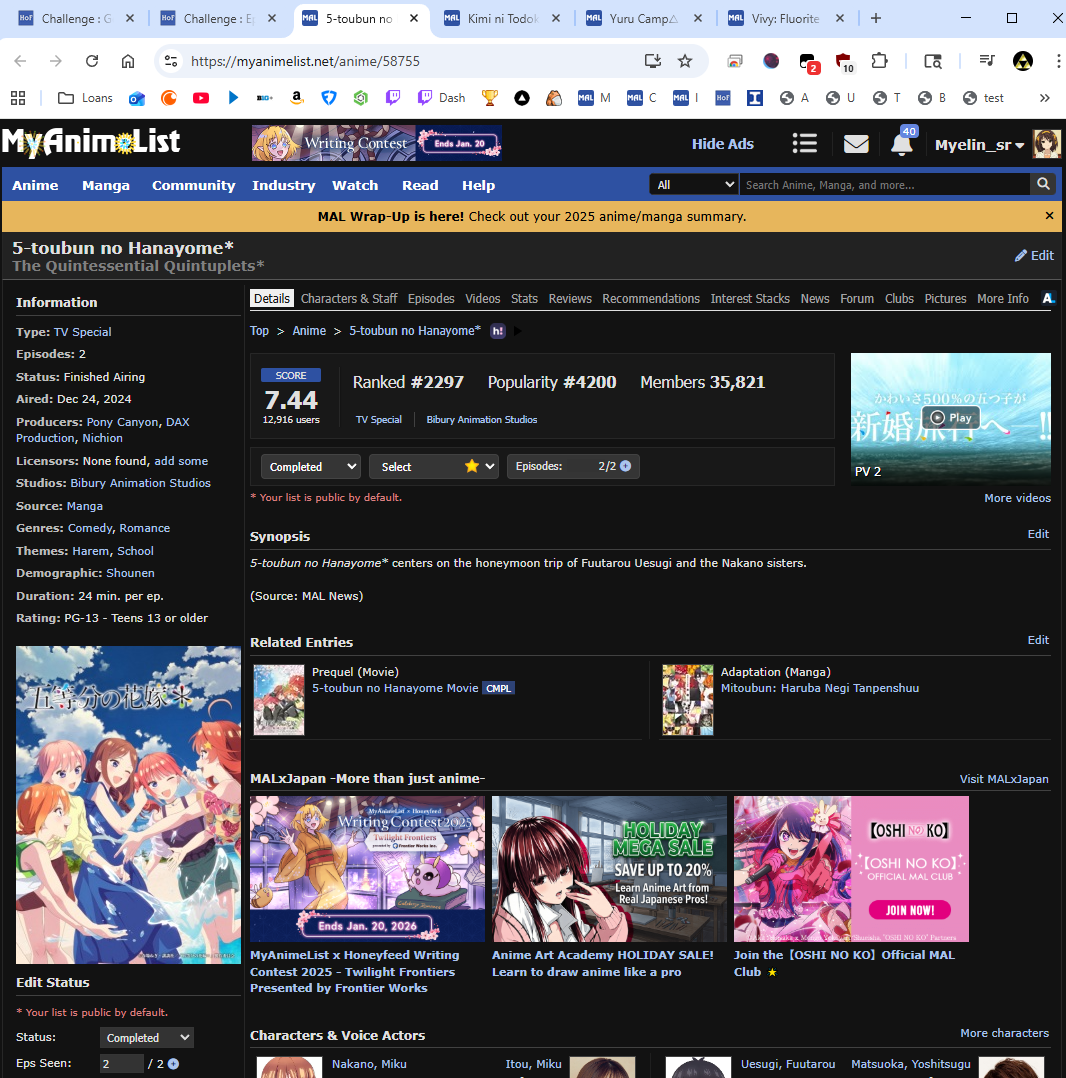
Task: Edit the Synopsis section
Action: [x=1038, y=534]
